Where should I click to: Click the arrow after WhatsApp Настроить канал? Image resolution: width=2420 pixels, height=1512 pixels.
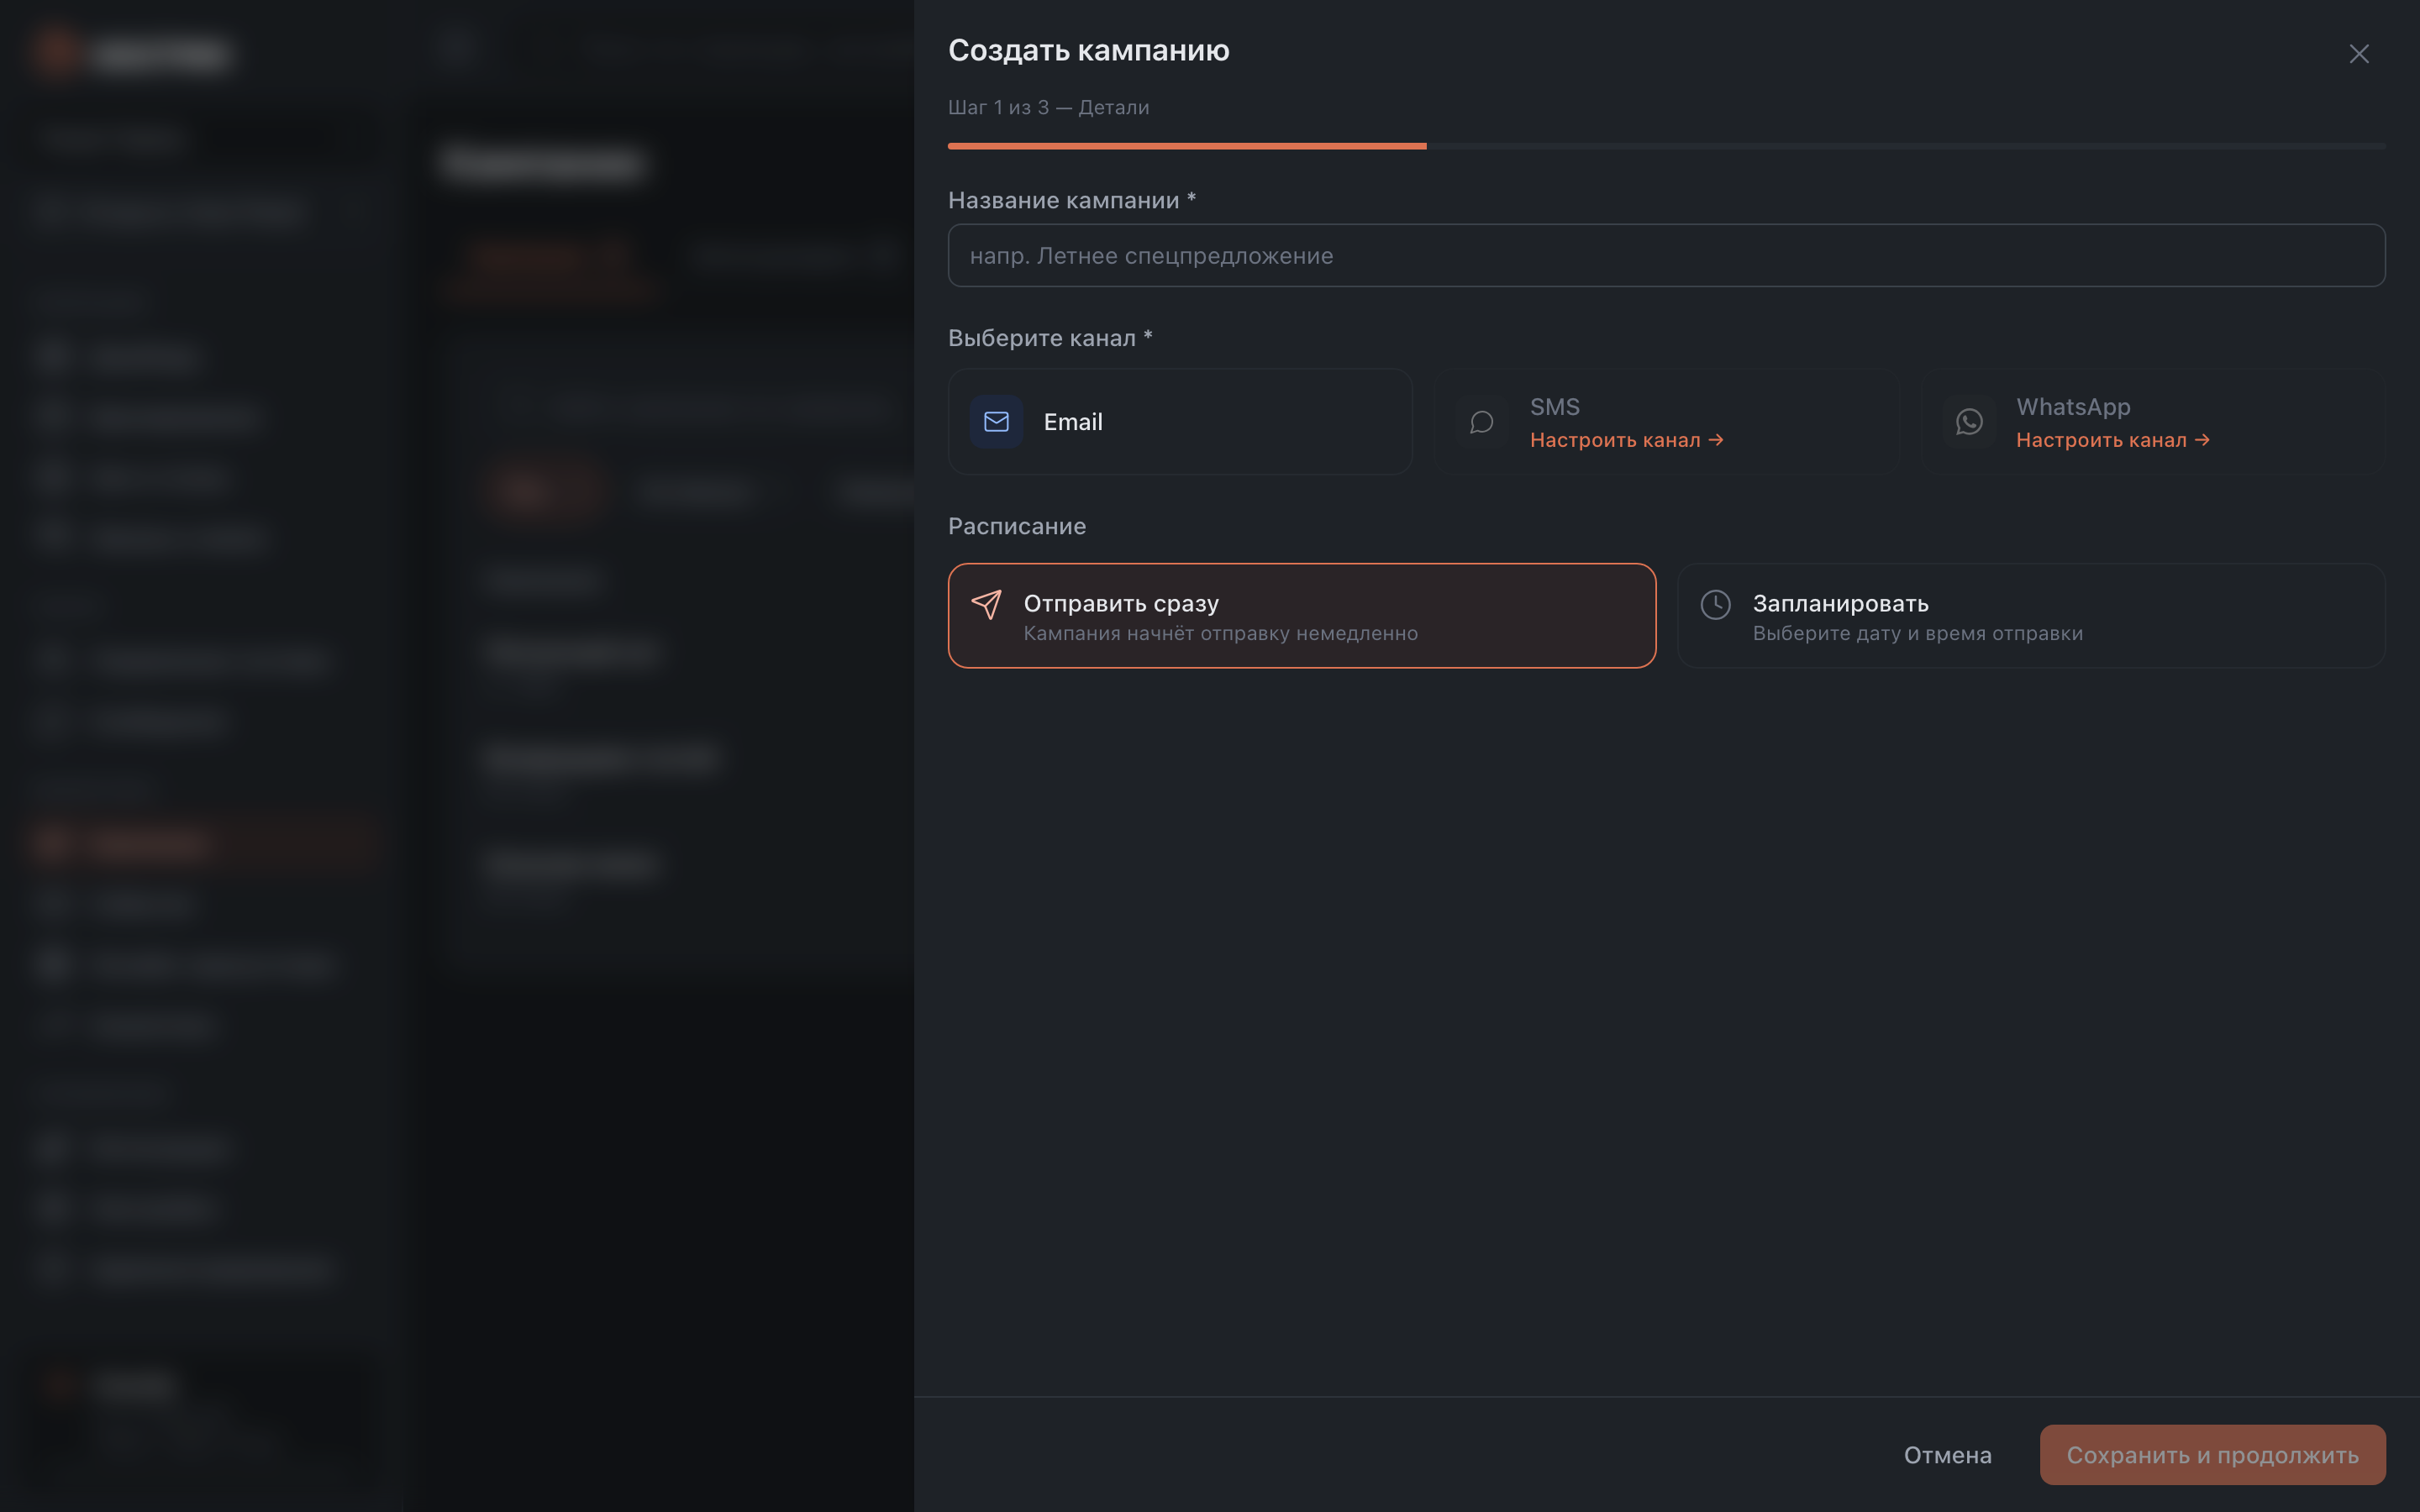(2202, 440)
